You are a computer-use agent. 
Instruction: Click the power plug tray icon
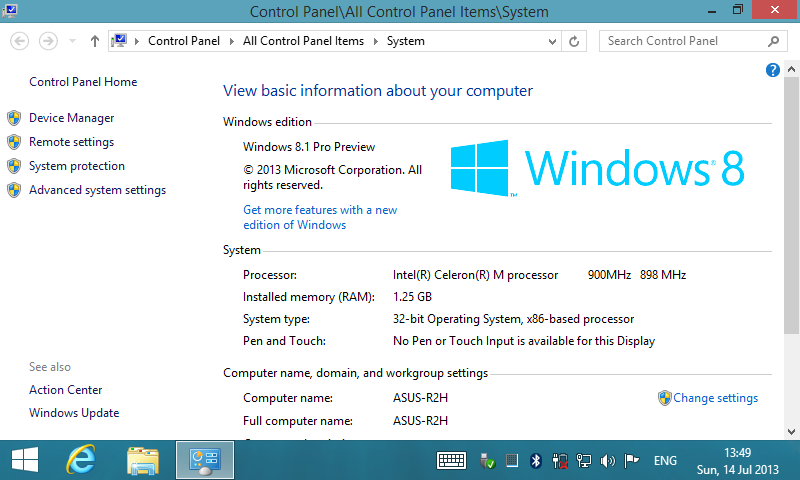coord(560,461)
